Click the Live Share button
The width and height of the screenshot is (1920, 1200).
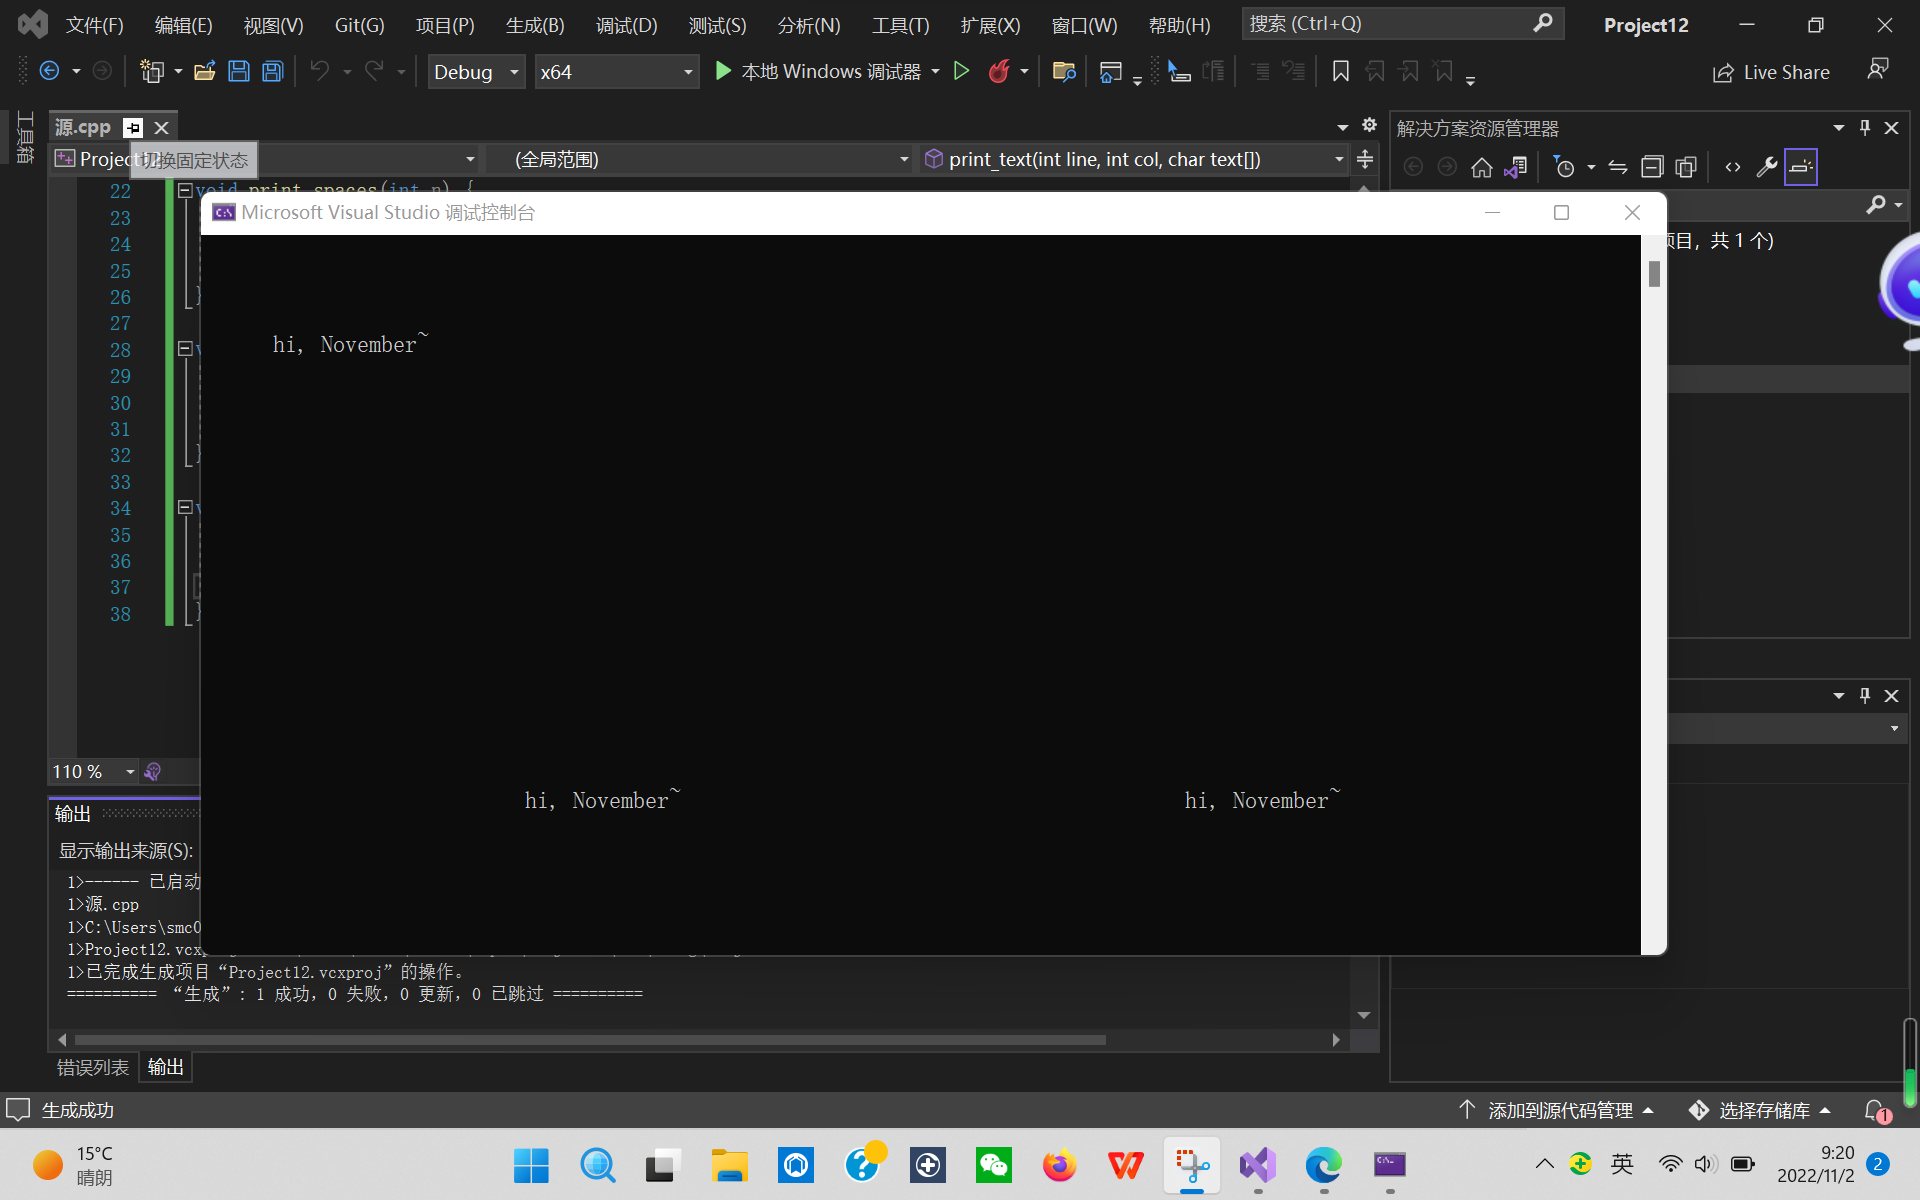point(1771,72)
